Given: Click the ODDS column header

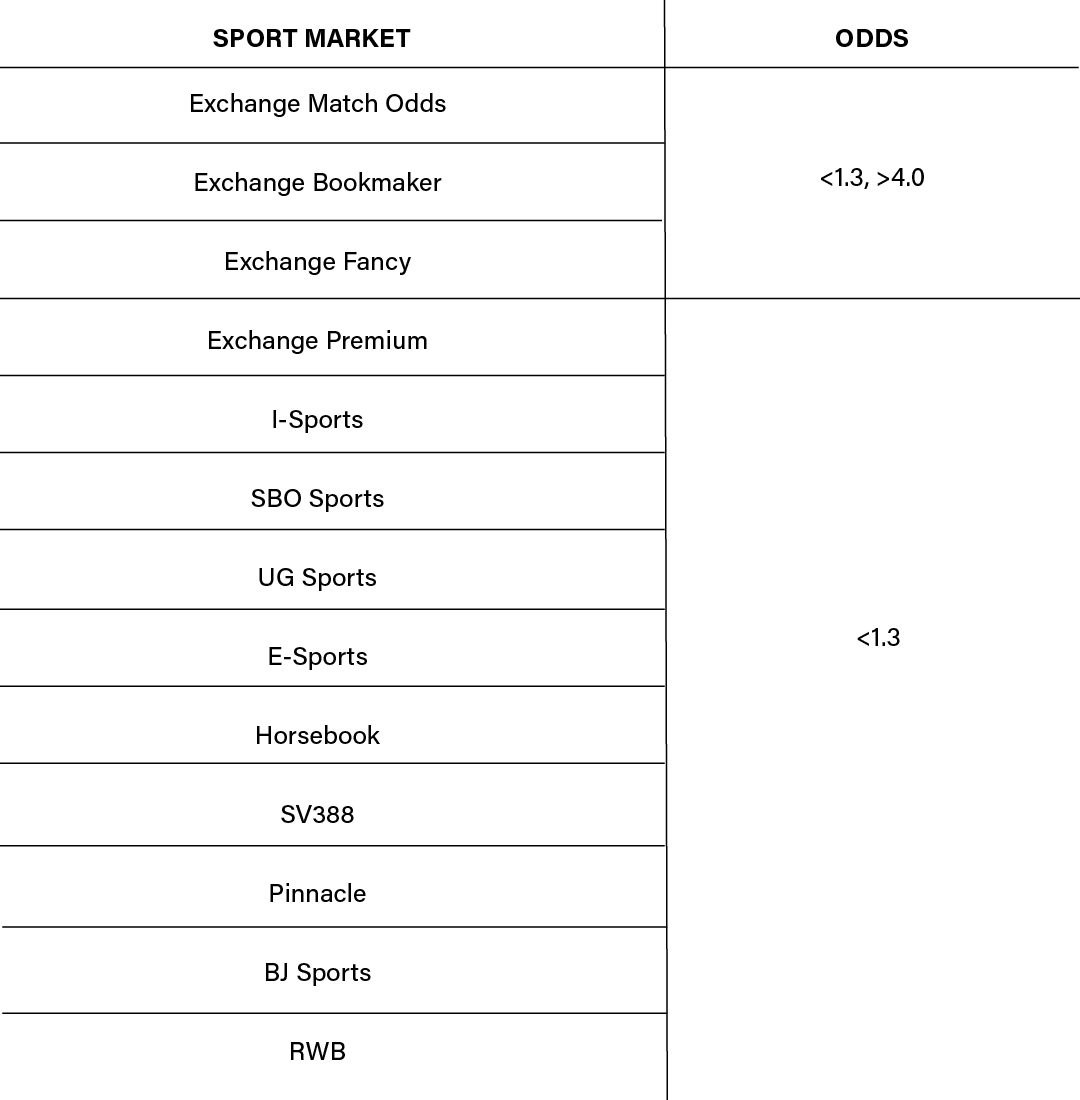Looking at the screenshot, I should [x=871, y=39].
